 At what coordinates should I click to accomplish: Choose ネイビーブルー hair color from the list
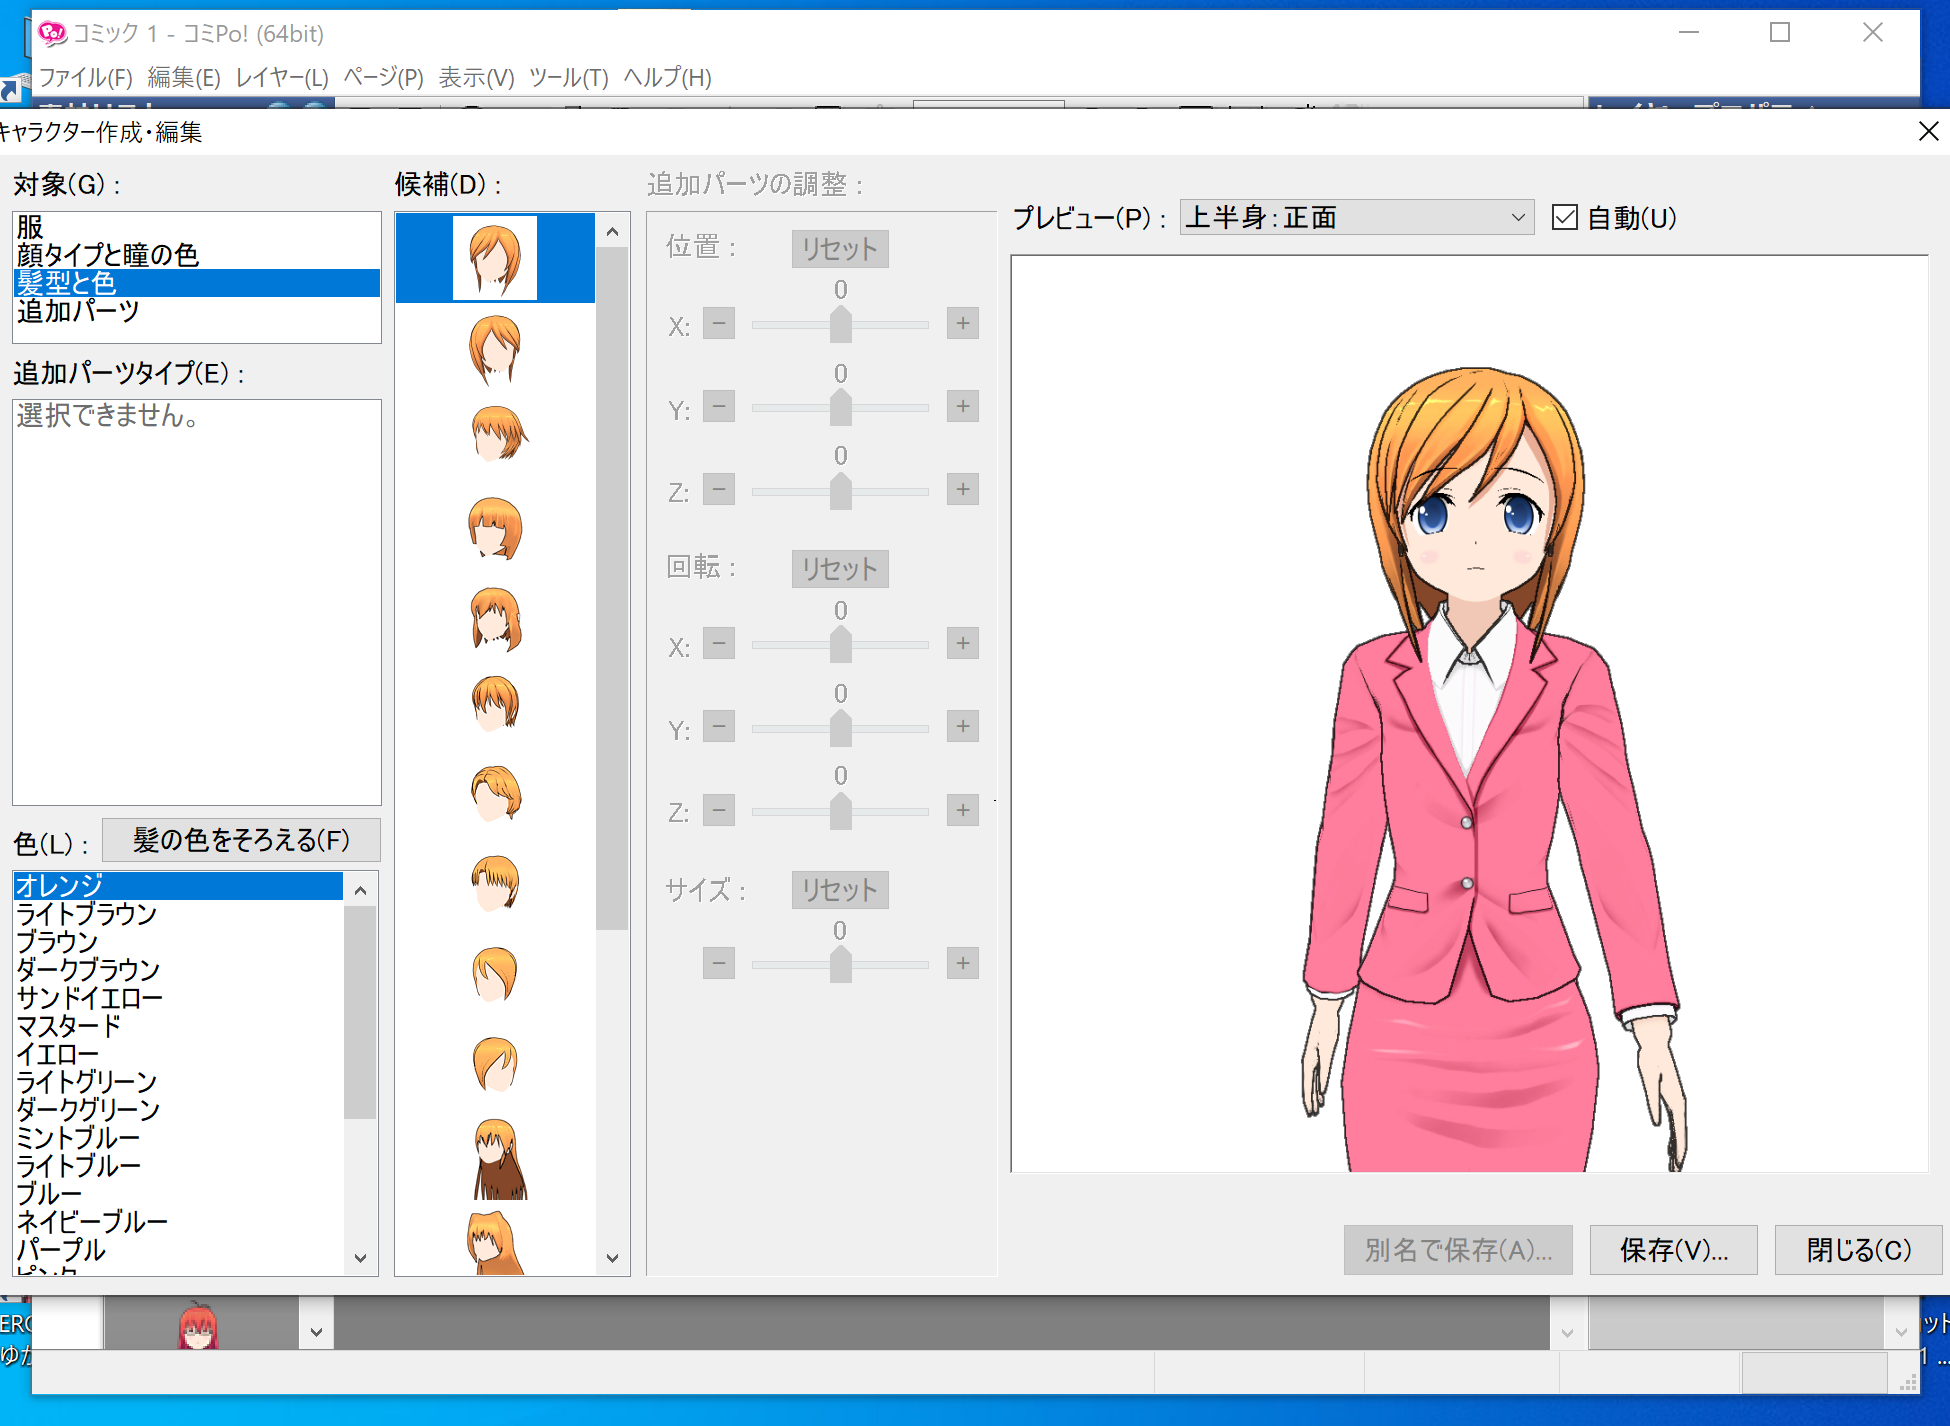pos(92,1221)
